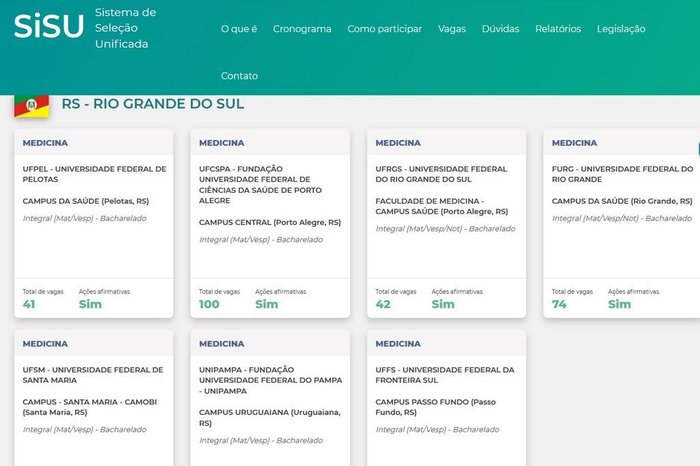Click total vagas value 41
This screenshot has width=700, height=466.
tap(29, 304)
